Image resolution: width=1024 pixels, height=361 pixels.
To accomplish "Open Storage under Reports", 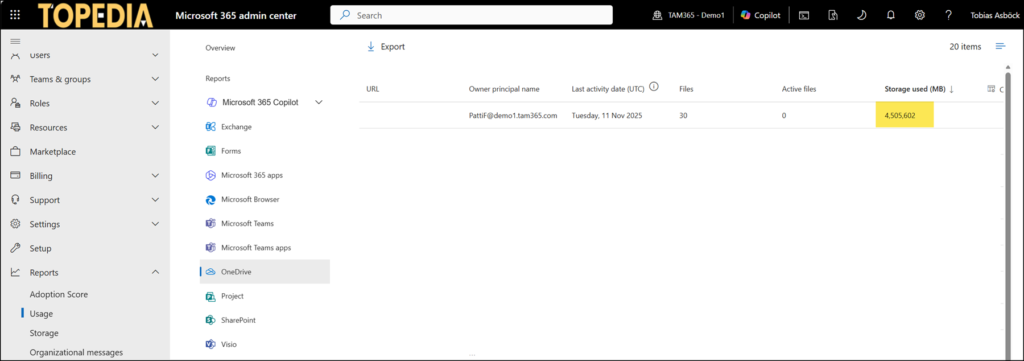I will 44,333.
